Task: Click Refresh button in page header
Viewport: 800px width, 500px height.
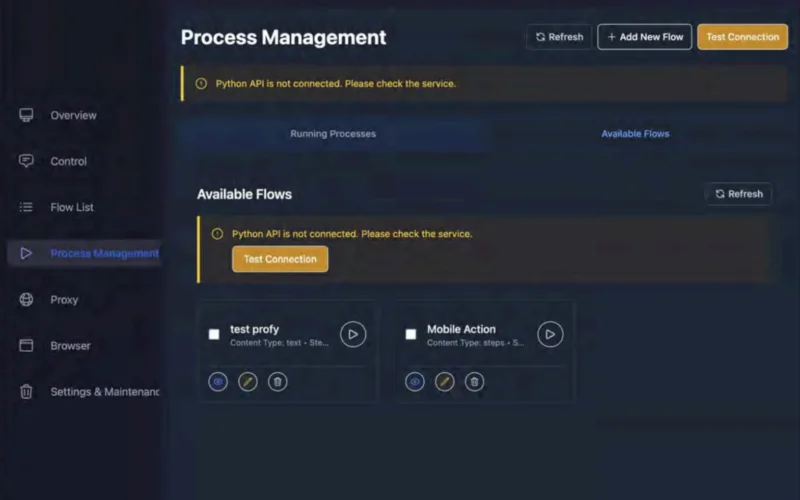Action: (x=559, y=37)
